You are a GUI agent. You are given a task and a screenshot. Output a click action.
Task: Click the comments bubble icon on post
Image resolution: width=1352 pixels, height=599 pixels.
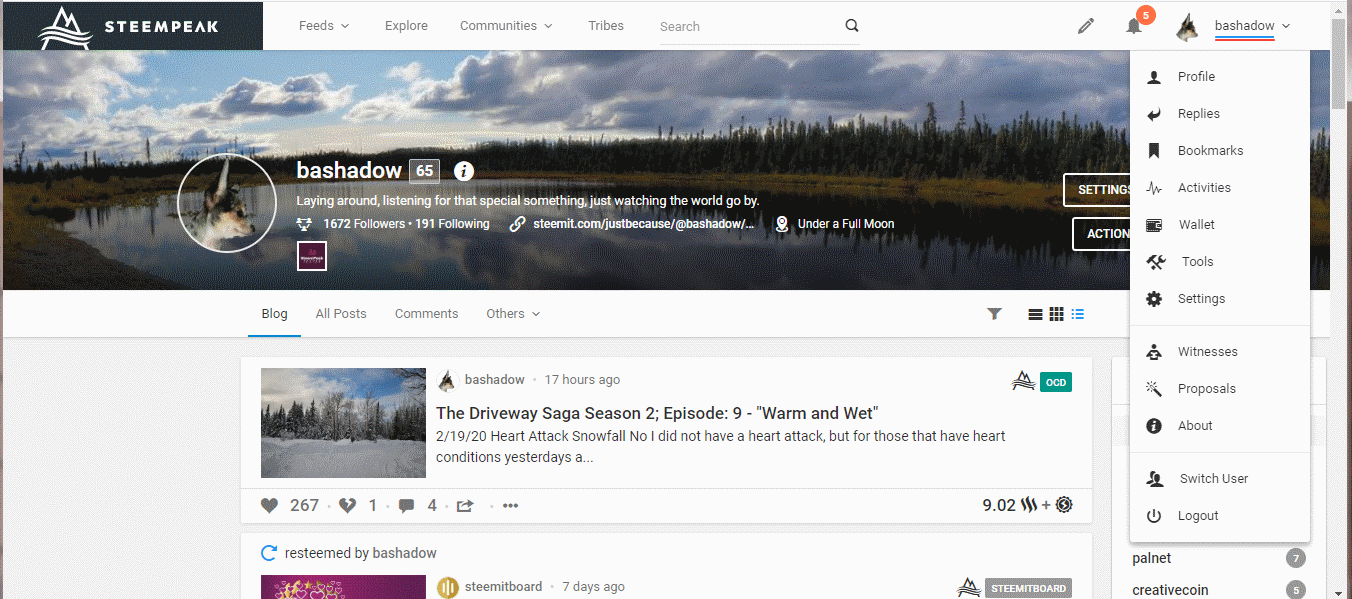click(406, 506)
